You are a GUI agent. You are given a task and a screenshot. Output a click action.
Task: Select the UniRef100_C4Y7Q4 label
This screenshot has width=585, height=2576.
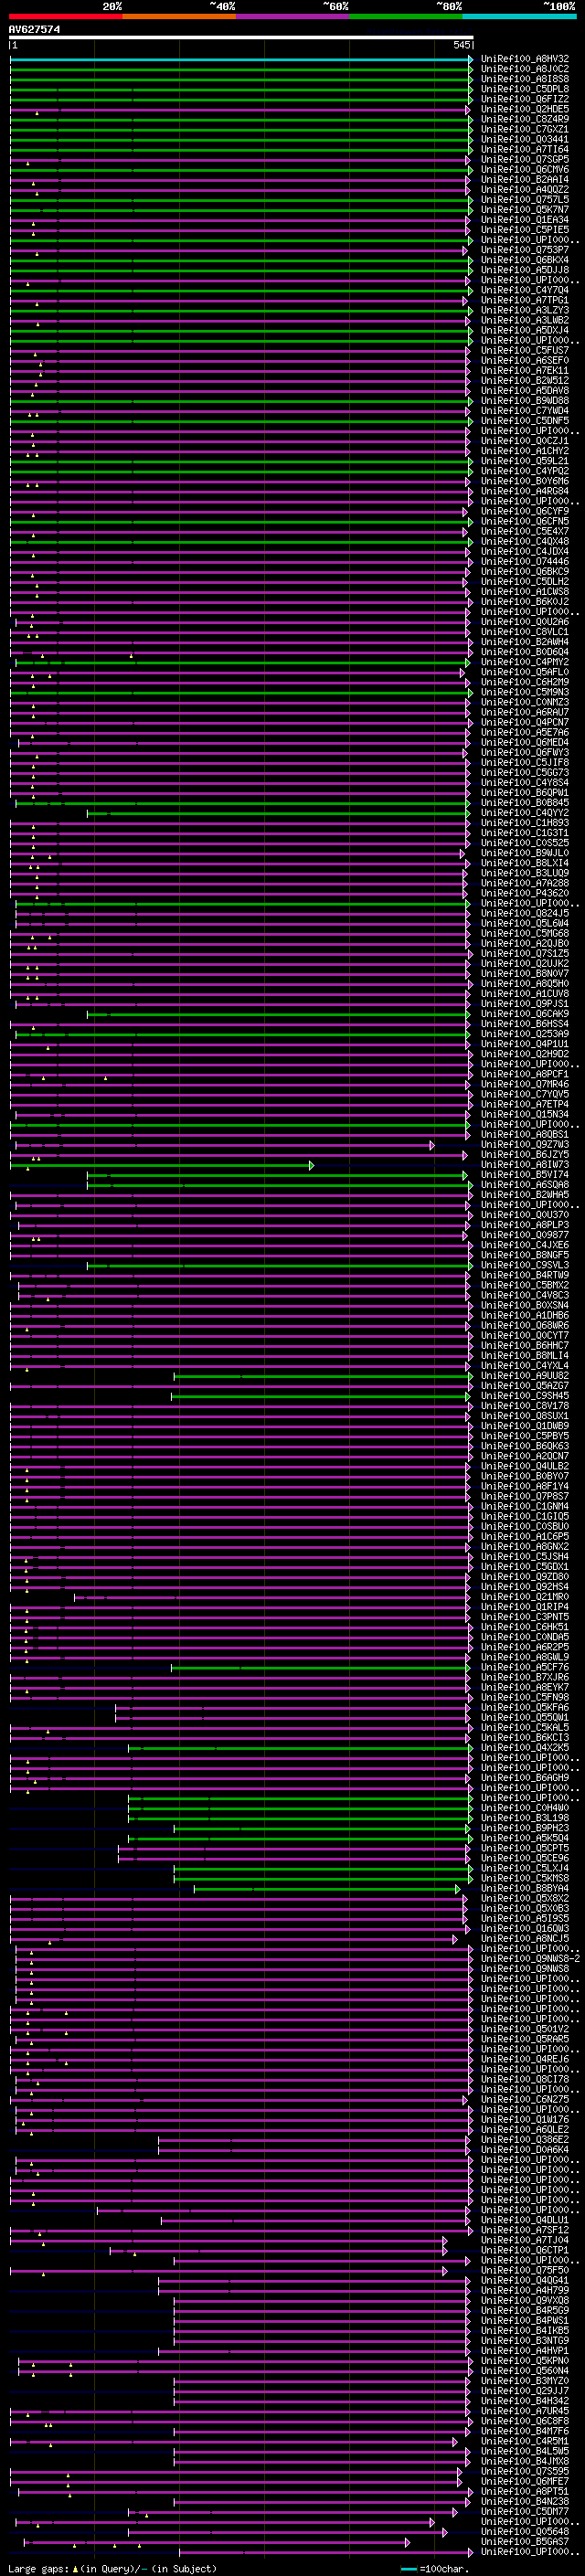tap(525, 290)
